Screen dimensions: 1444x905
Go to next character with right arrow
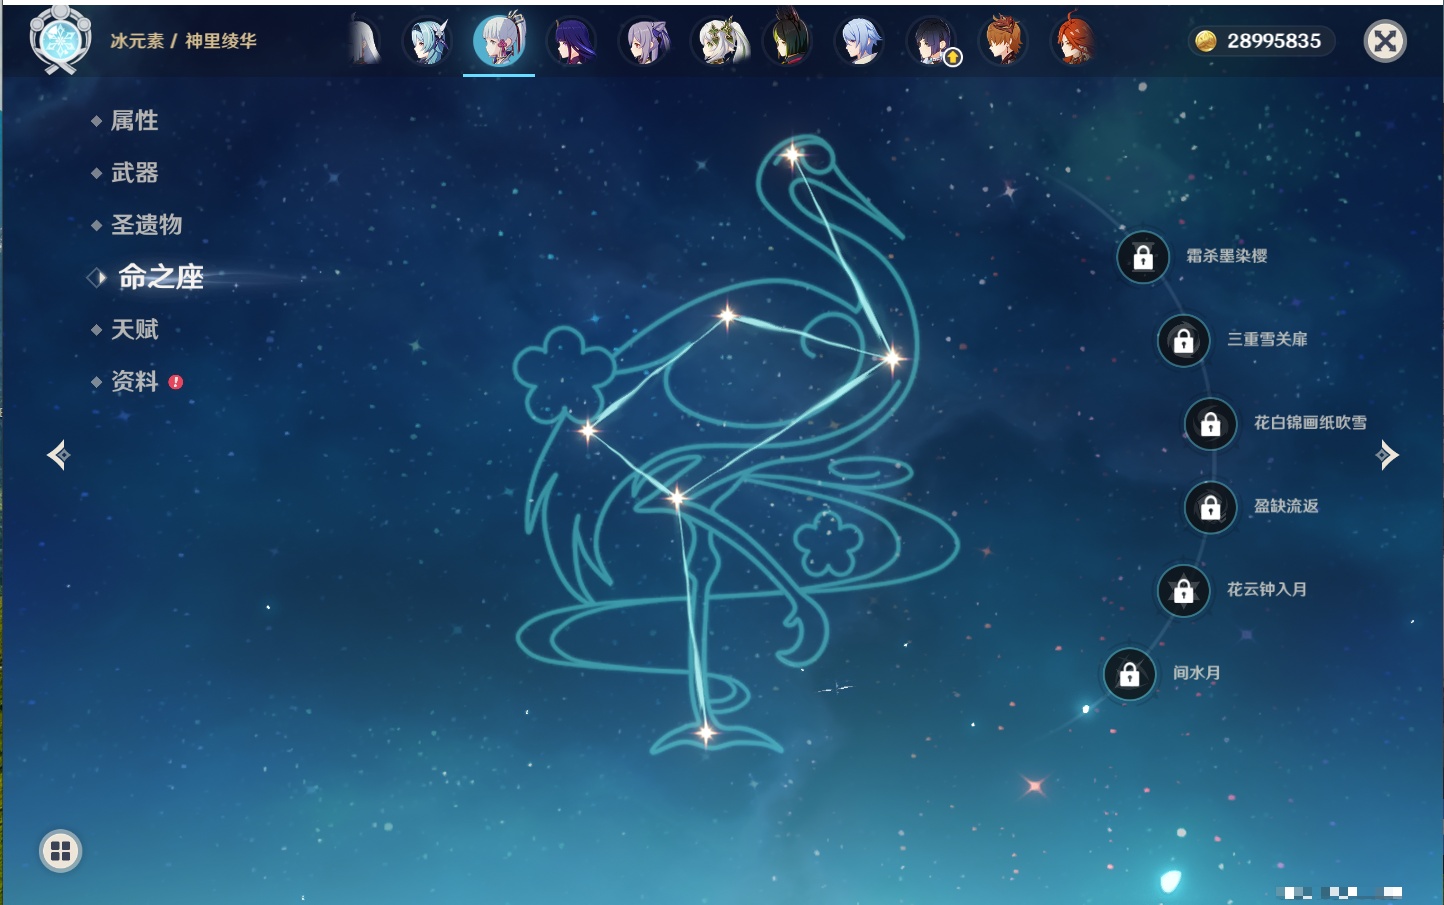(x=1387, y=455)
